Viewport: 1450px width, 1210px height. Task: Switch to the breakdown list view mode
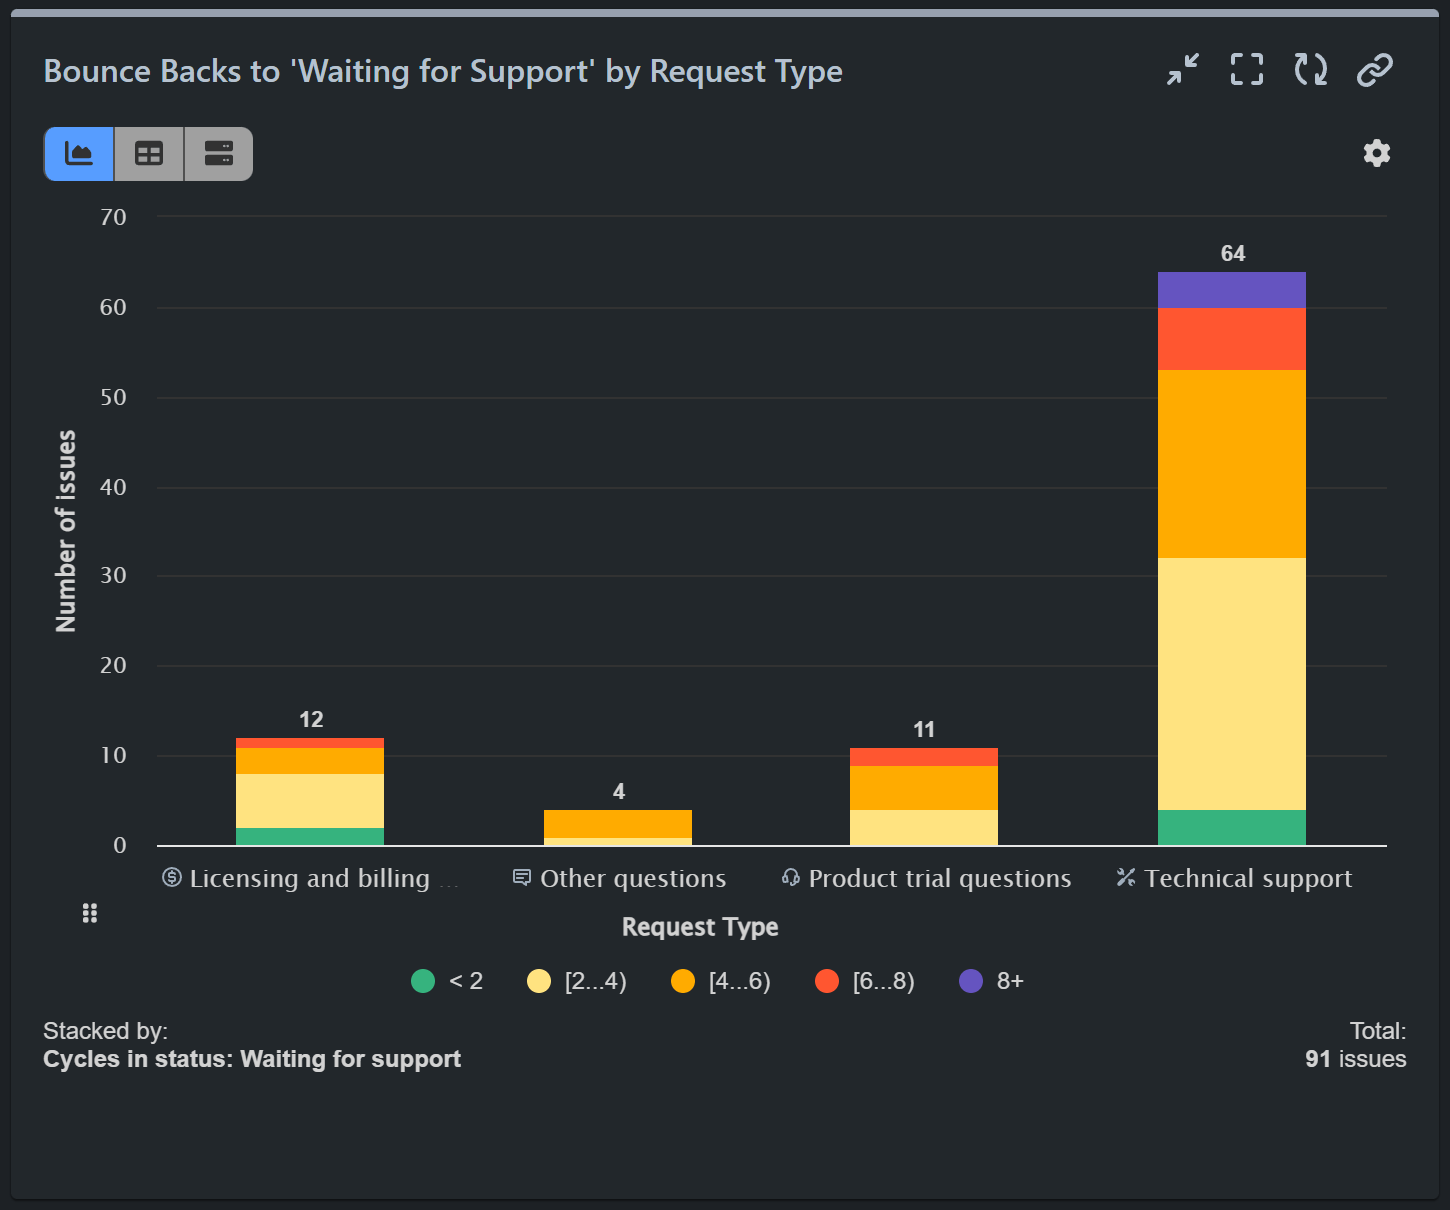click(x=218, y=154)
